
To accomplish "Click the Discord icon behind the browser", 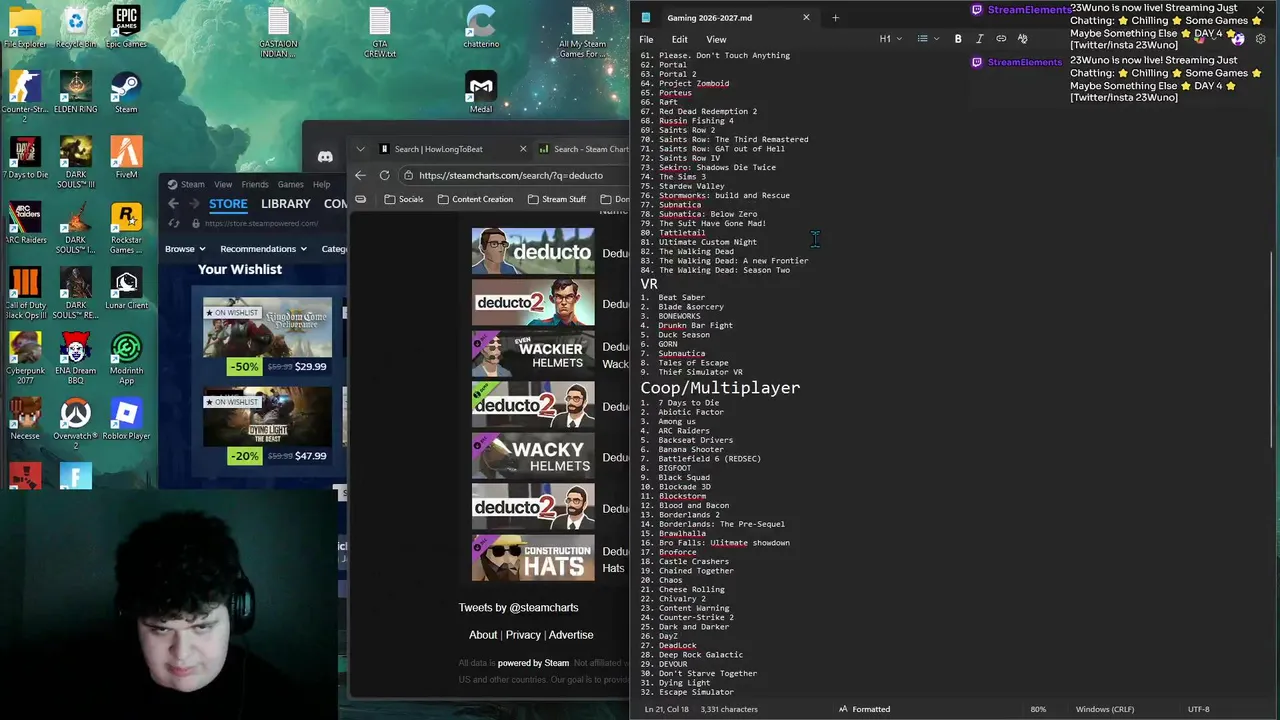I will [325, 156].
